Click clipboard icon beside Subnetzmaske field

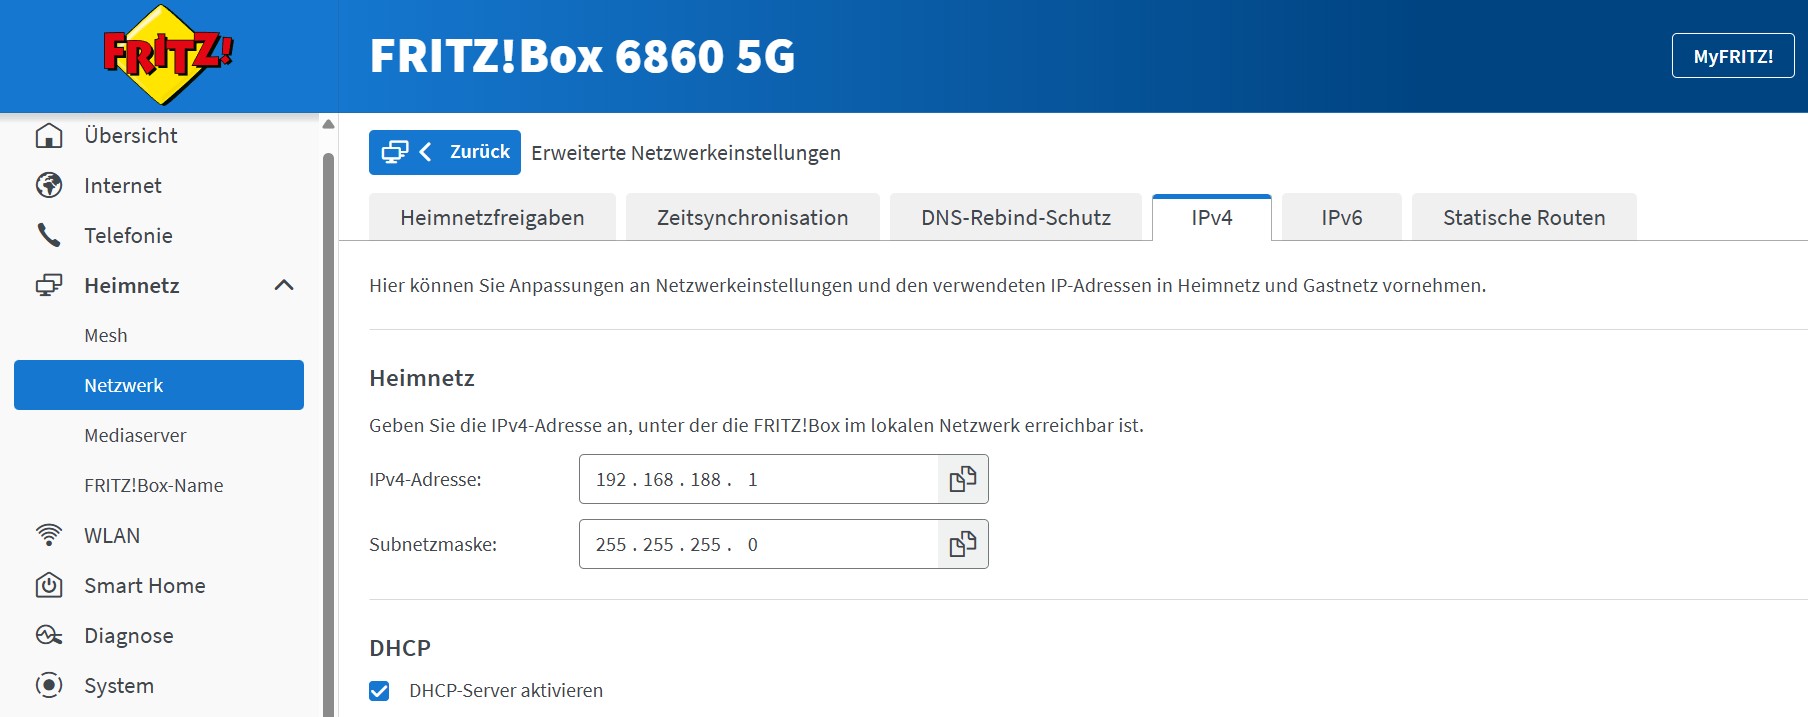point(962,545)
